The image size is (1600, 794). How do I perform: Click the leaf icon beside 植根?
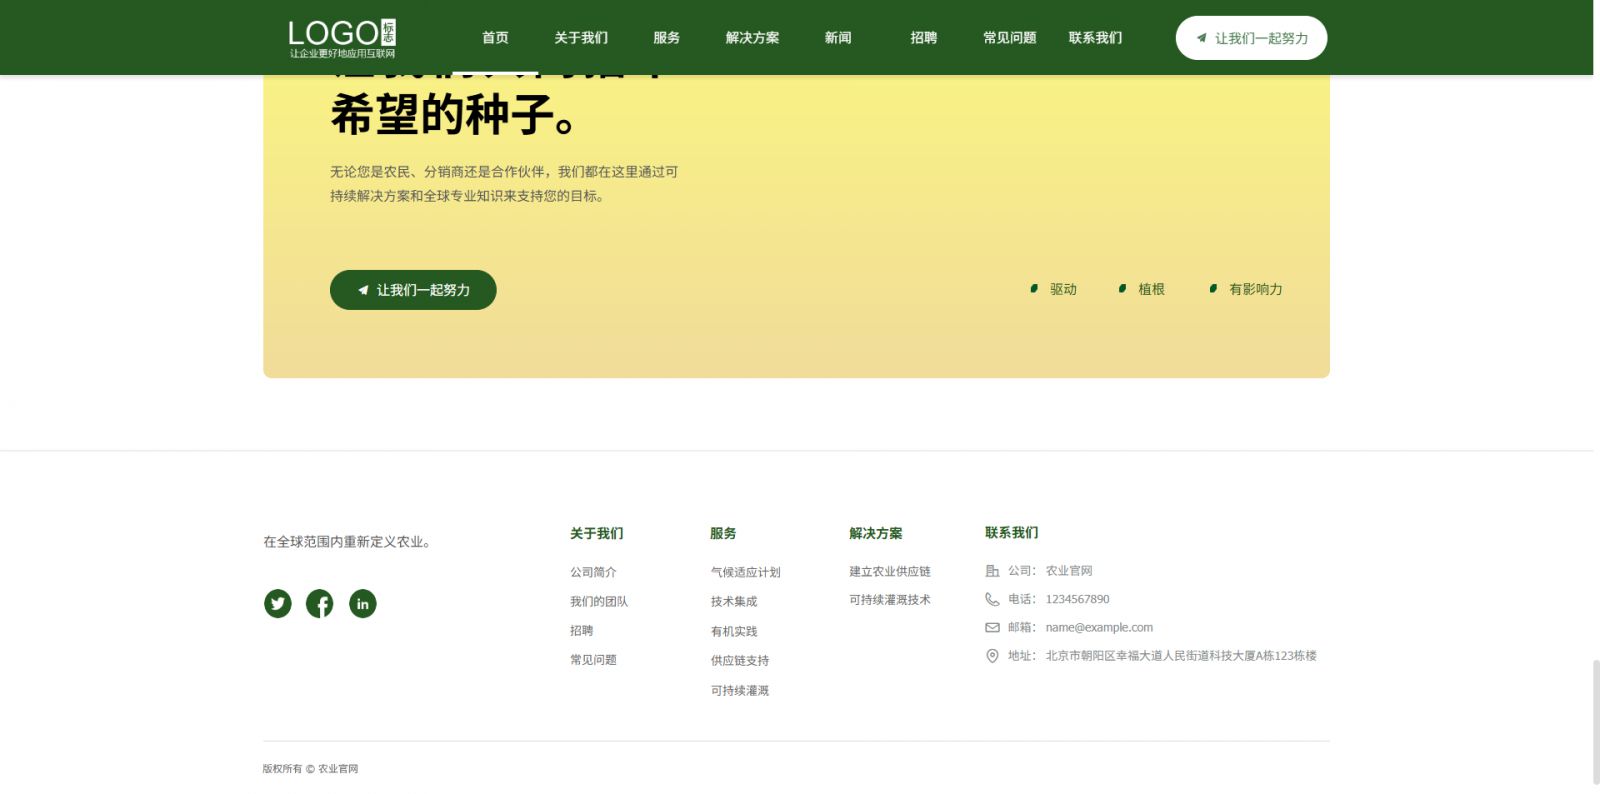[x=1122, y=289]
